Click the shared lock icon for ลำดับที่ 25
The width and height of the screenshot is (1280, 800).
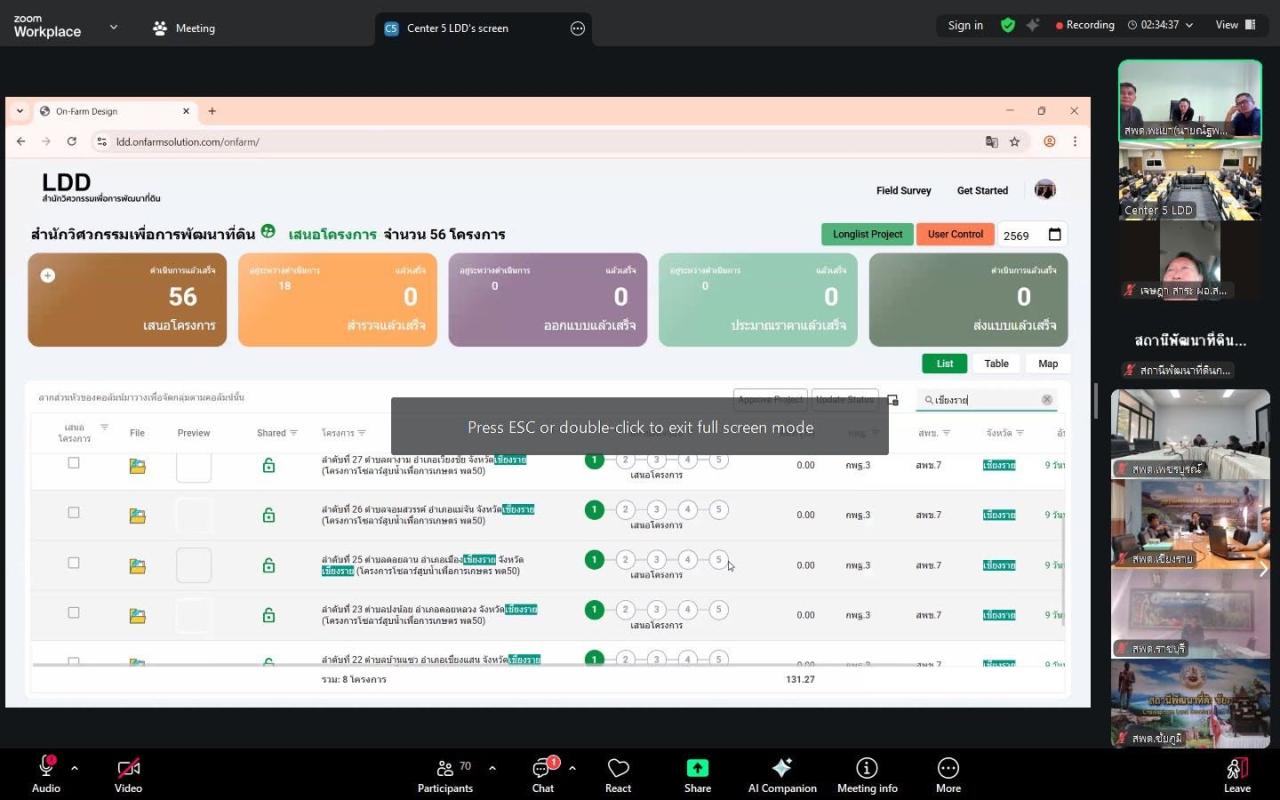[268, 565]
